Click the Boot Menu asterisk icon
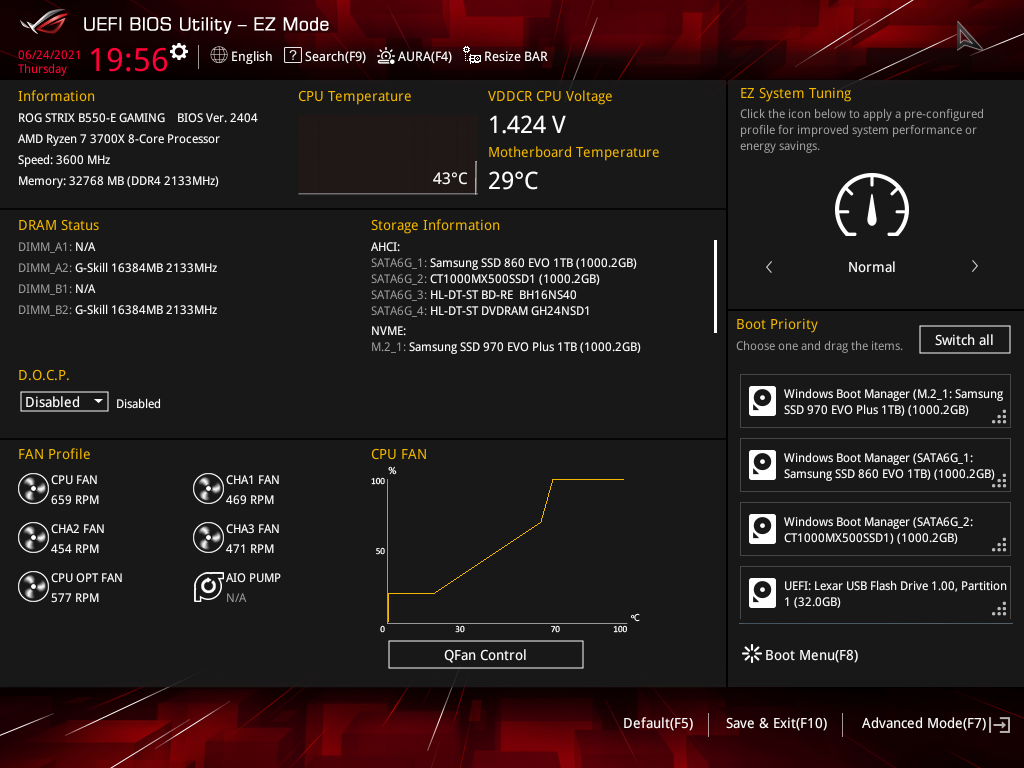 point(752,654)
